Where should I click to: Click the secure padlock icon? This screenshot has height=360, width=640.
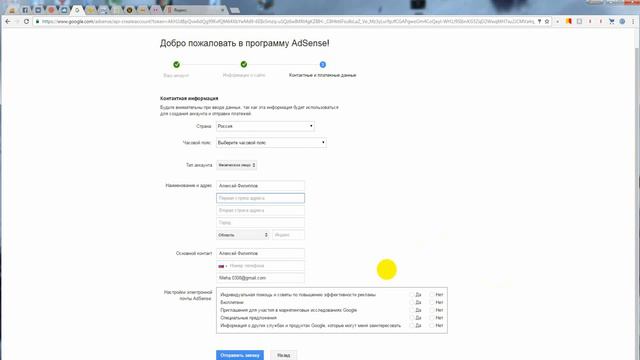tap(37, 21)
